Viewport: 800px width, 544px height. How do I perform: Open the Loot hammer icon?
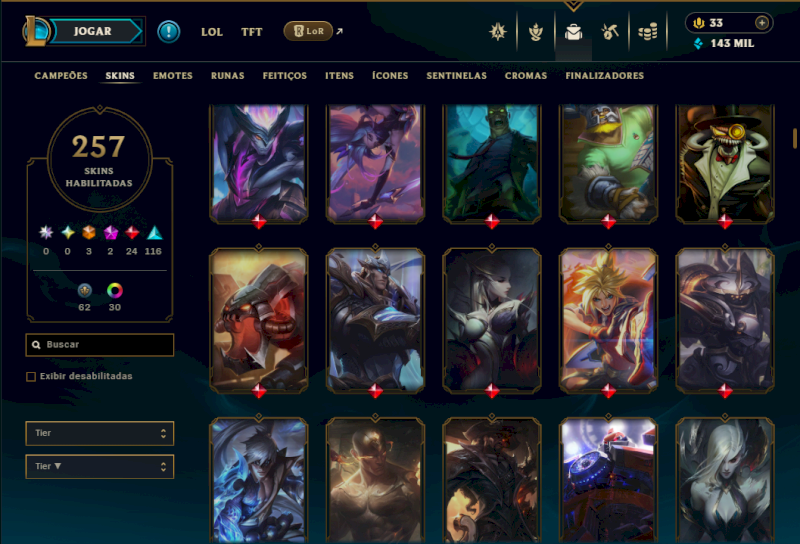610,32
